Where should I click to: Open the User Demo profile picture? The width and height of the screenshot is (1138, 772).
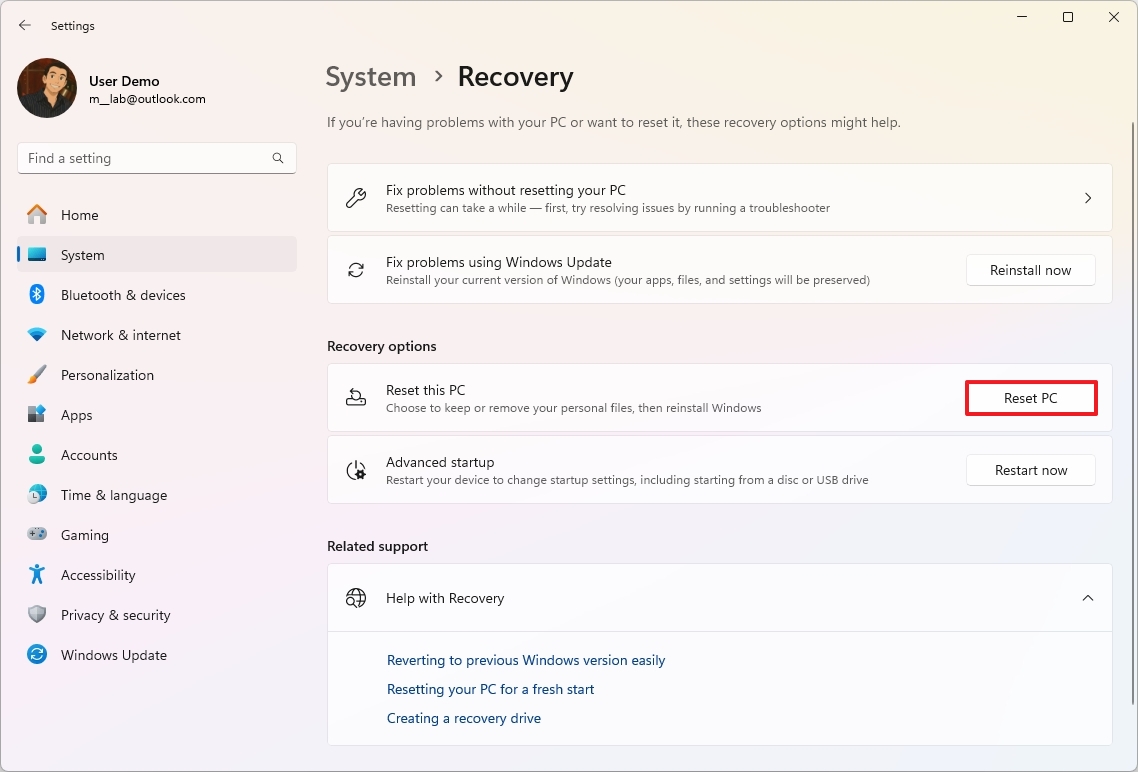[x=47, y=88]
